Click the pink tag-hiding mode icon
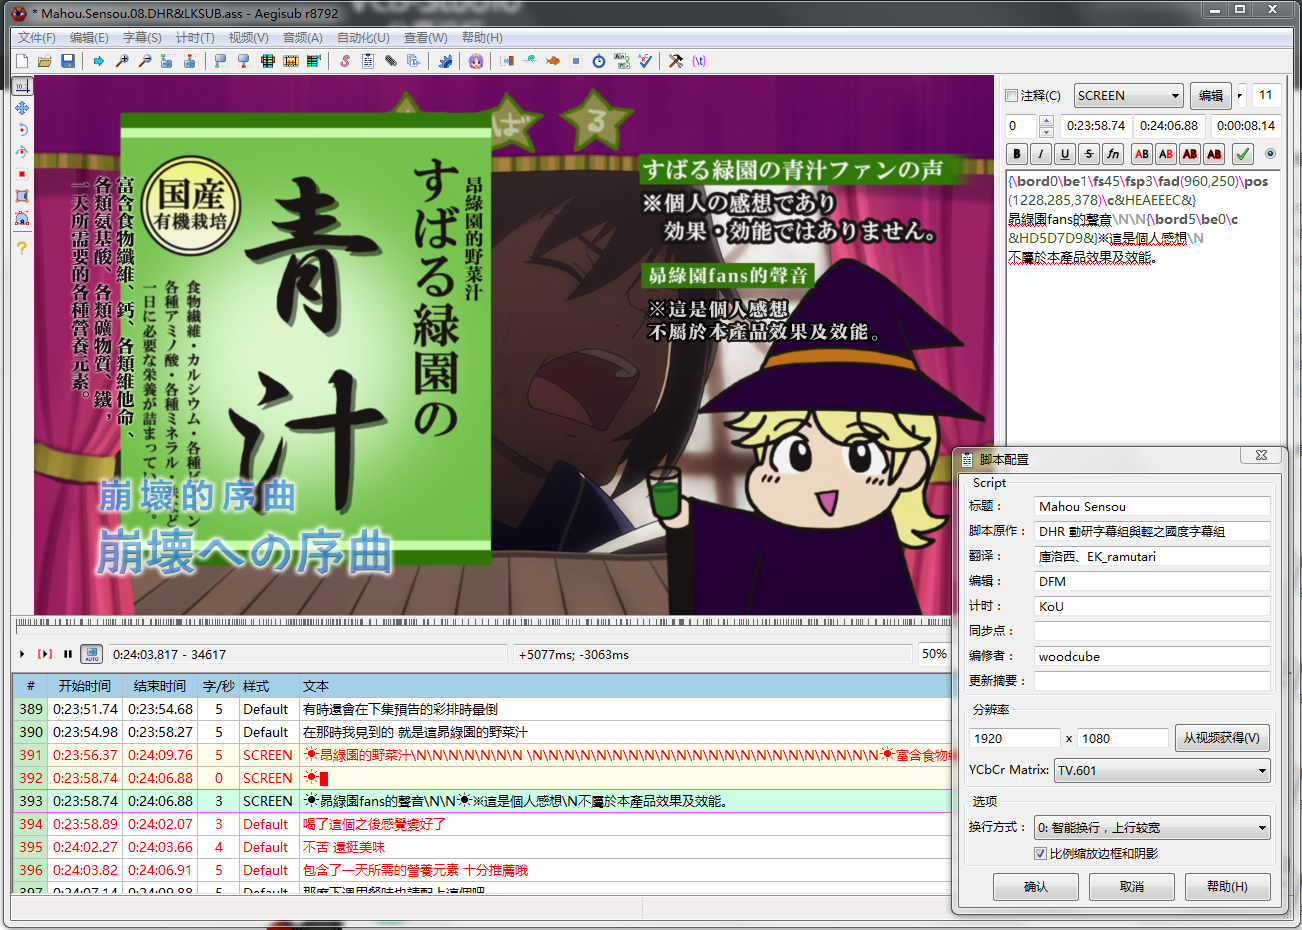Screen dimensions: 1302x930 click(698, 61)
